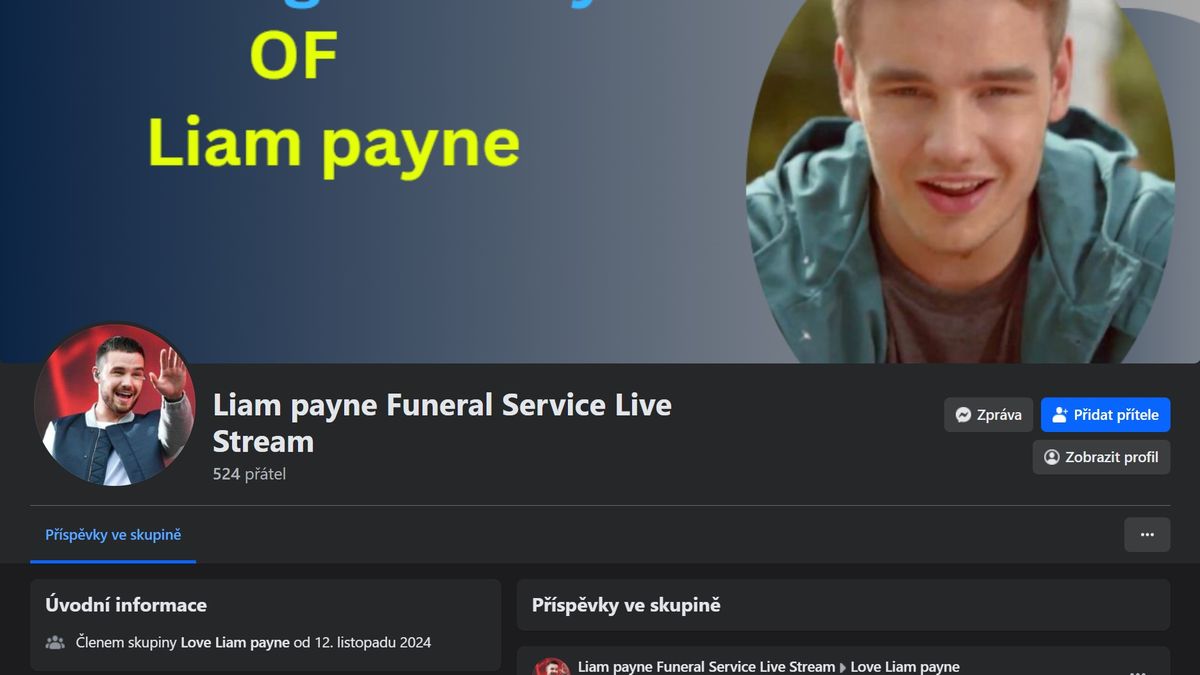Open the cover photo circular portrait
The height and width of the screenshot is (675, 1200).
point(960,181)
